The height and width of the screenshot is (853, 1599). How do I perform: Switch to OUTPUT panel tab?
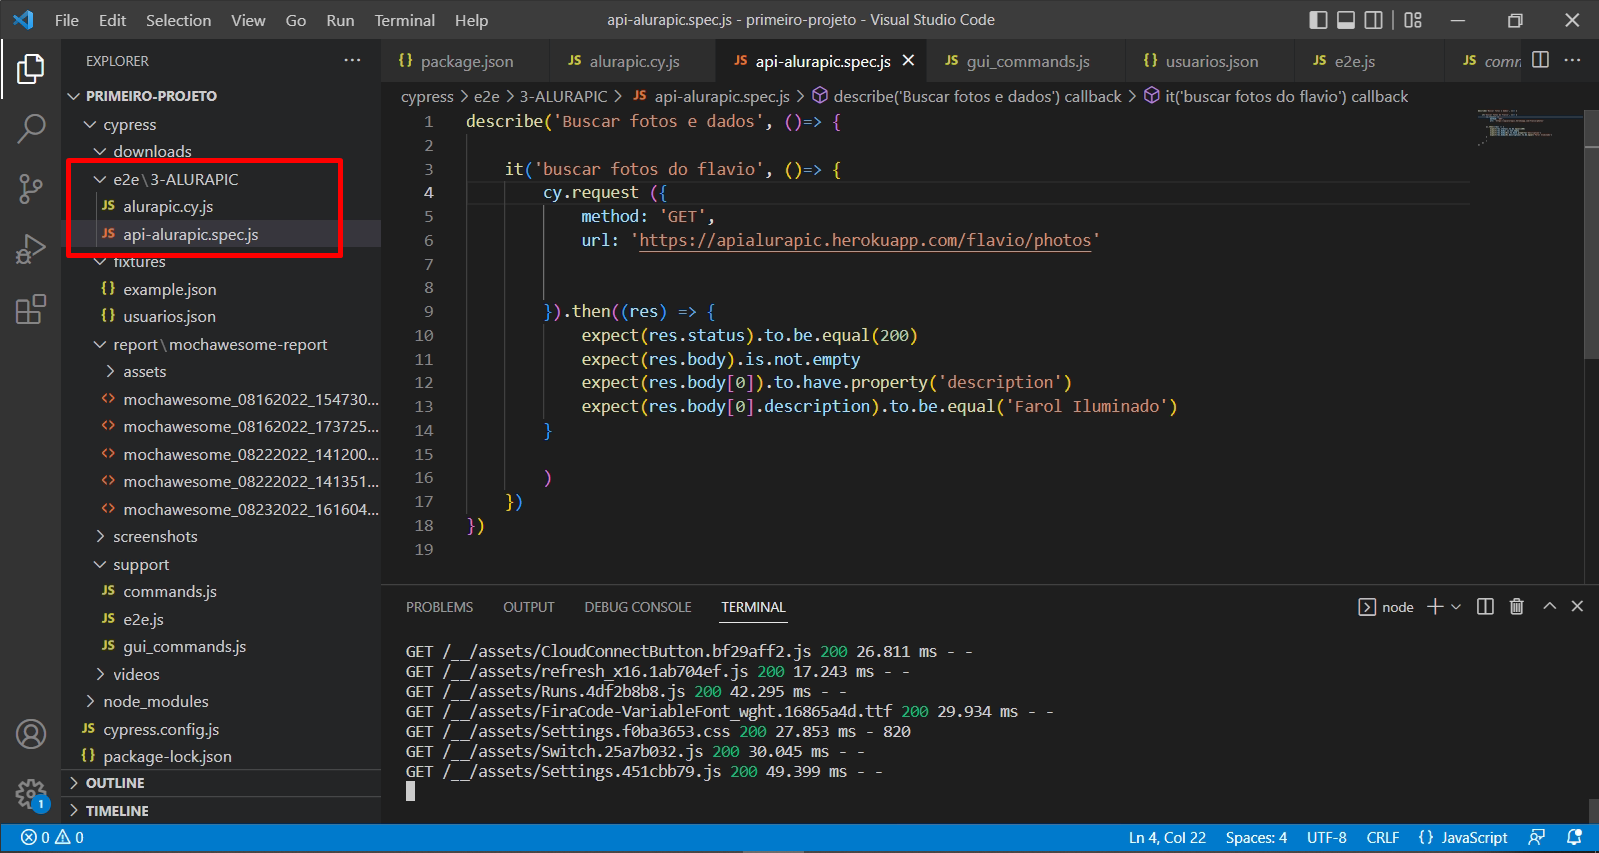[x=528, y=607]
